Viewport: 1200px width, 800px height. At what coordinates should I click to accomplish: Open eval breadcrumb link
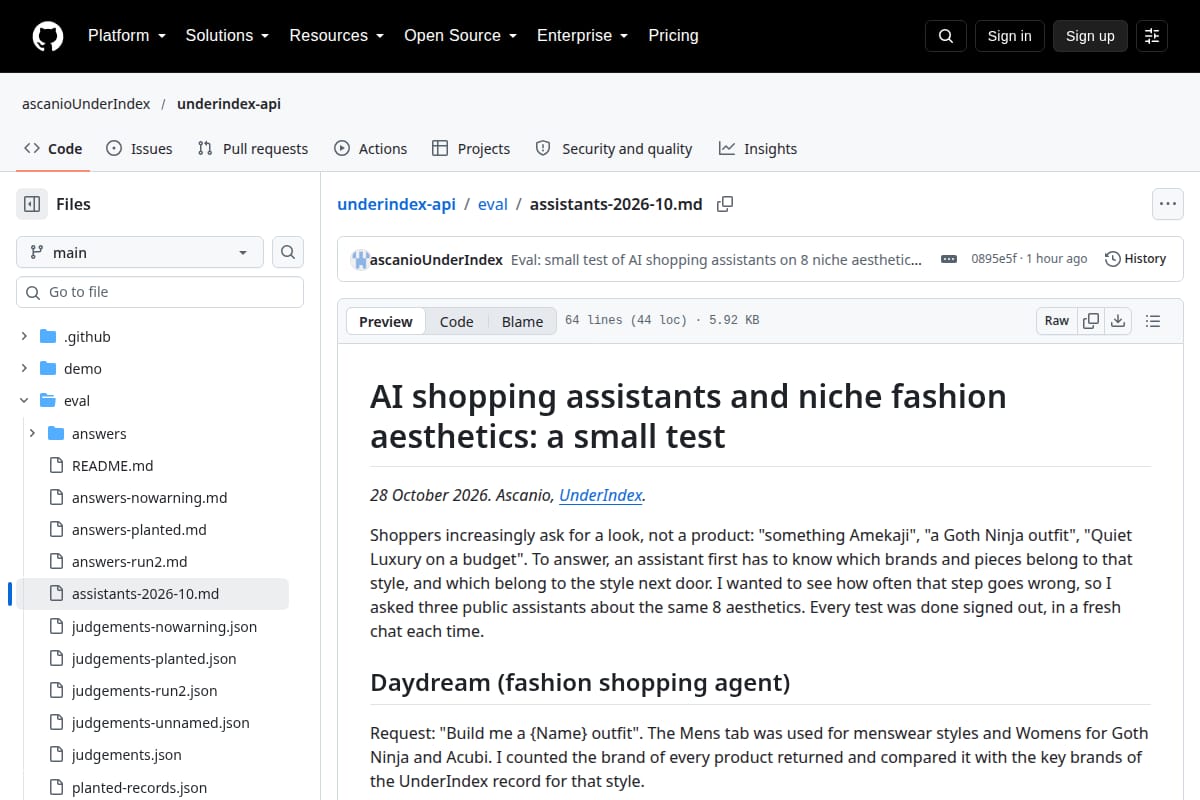pos(493,204)
